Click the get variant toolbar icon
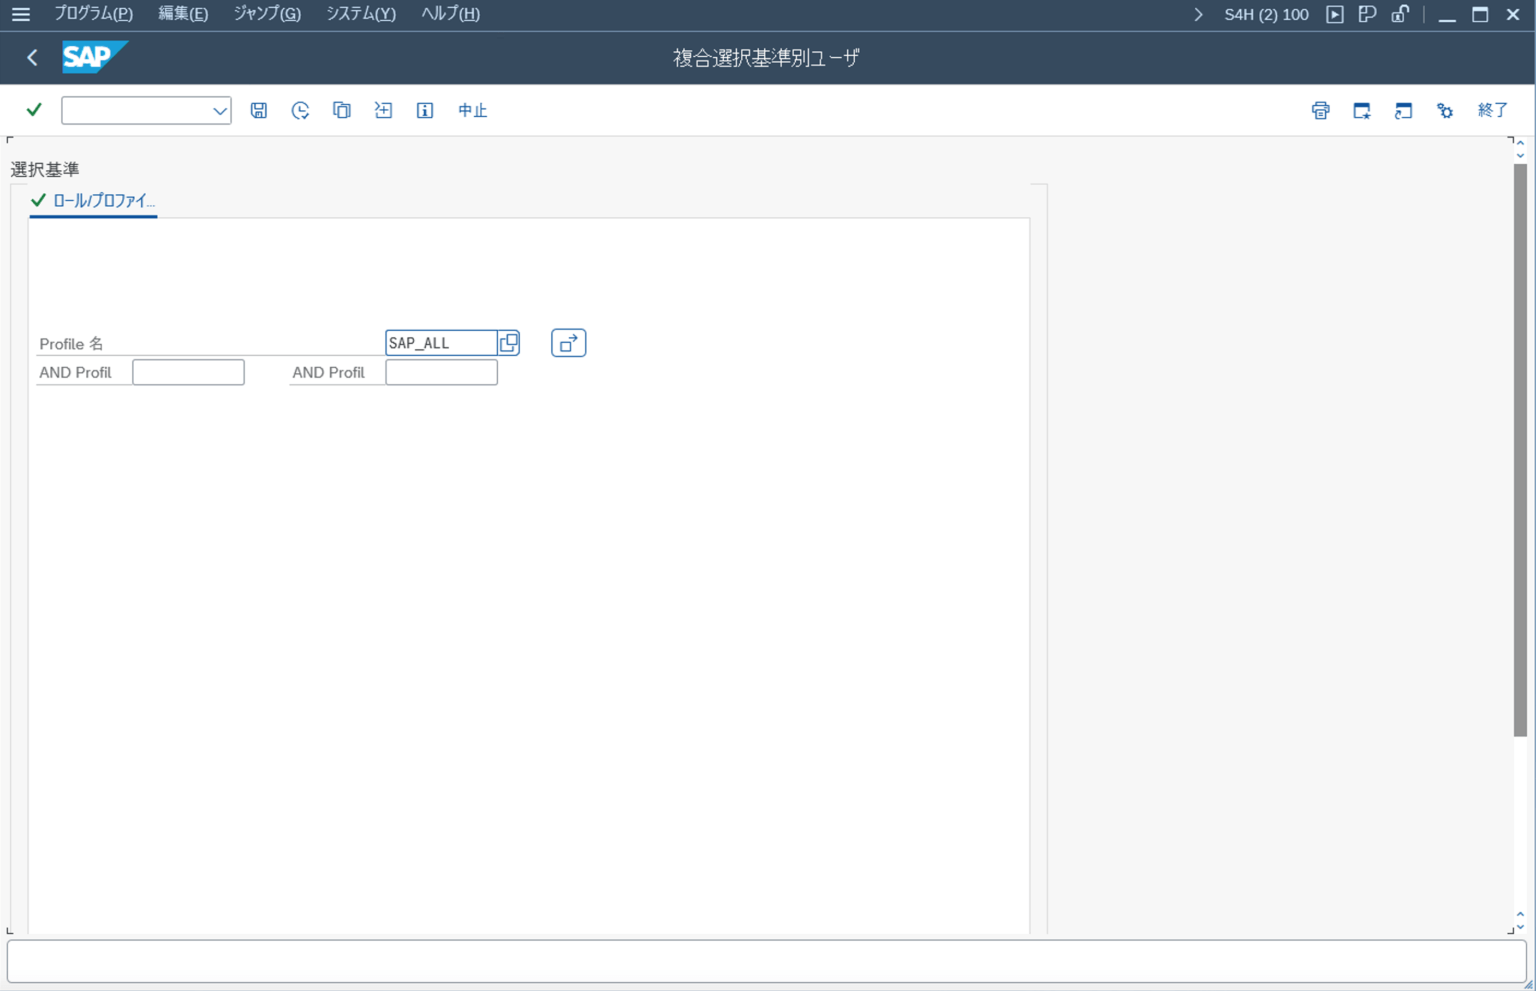1536x991 pixels. 383,110
